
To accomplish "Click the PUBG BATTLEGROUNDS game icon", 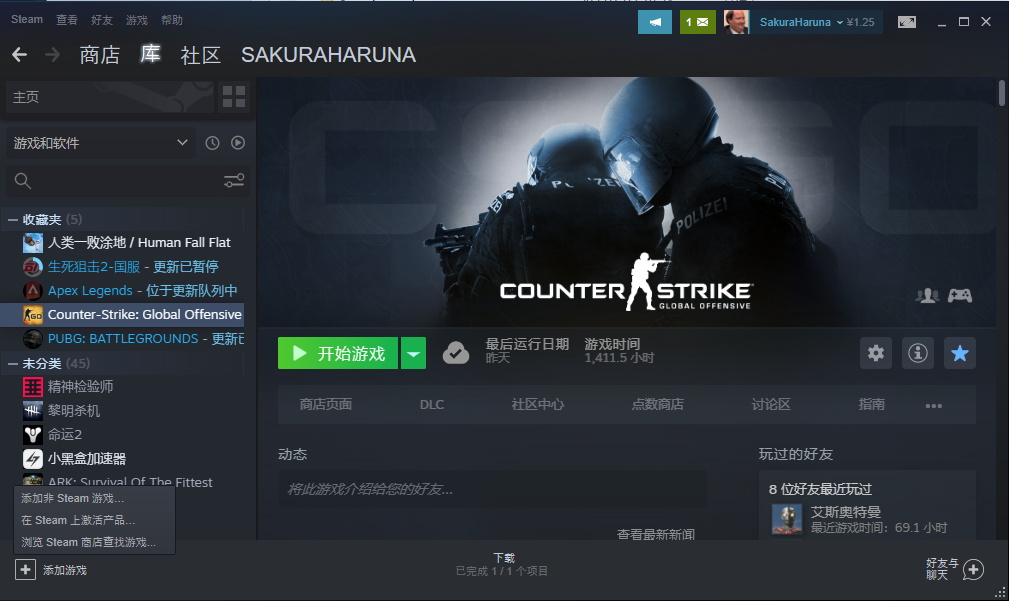I will click(33, 338).
